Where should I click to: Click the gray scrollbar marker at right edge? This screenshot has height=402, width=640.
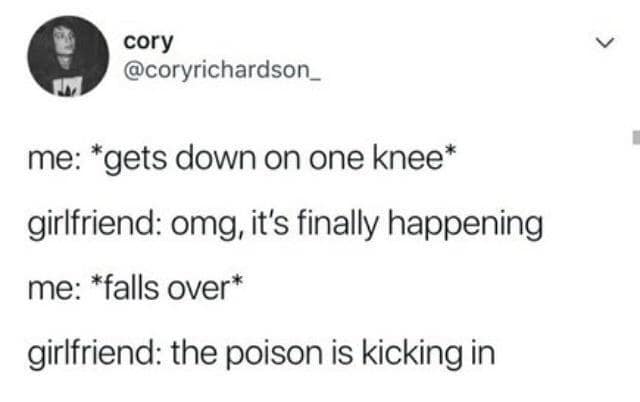click(636, 138)
